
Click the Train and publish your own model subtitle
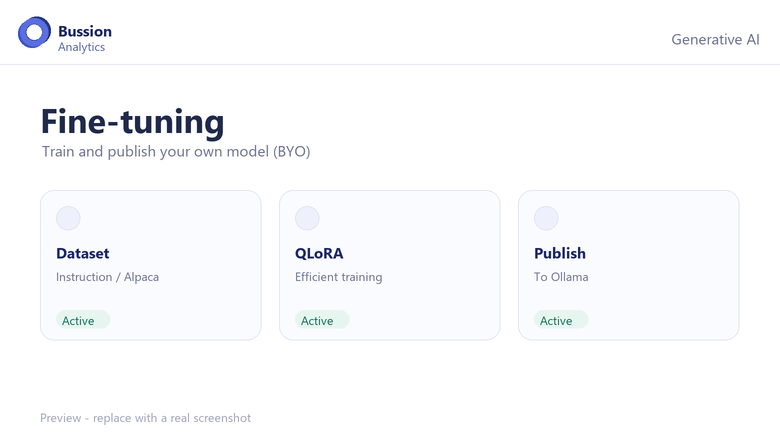click(176, 151)
